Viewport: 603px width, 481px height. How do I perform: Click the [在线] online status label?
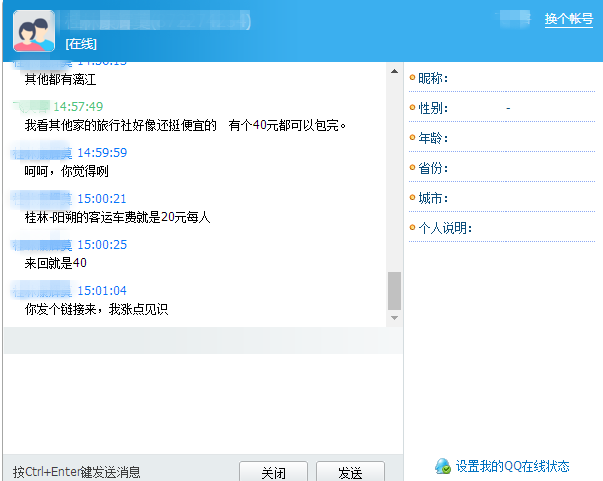[x=81, y=44]
